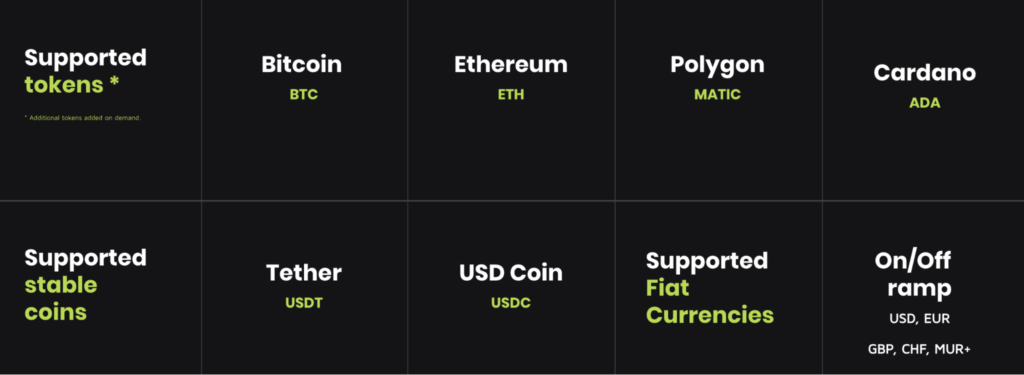Select the USDT ticker label

[x=304, y=303]
